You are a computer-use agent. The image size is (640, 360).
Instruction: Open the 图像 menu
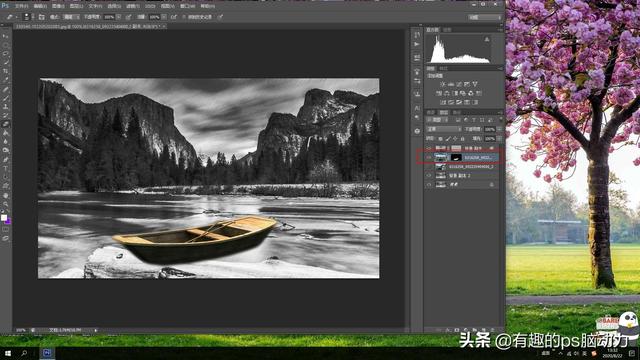(x=58, y=6)
